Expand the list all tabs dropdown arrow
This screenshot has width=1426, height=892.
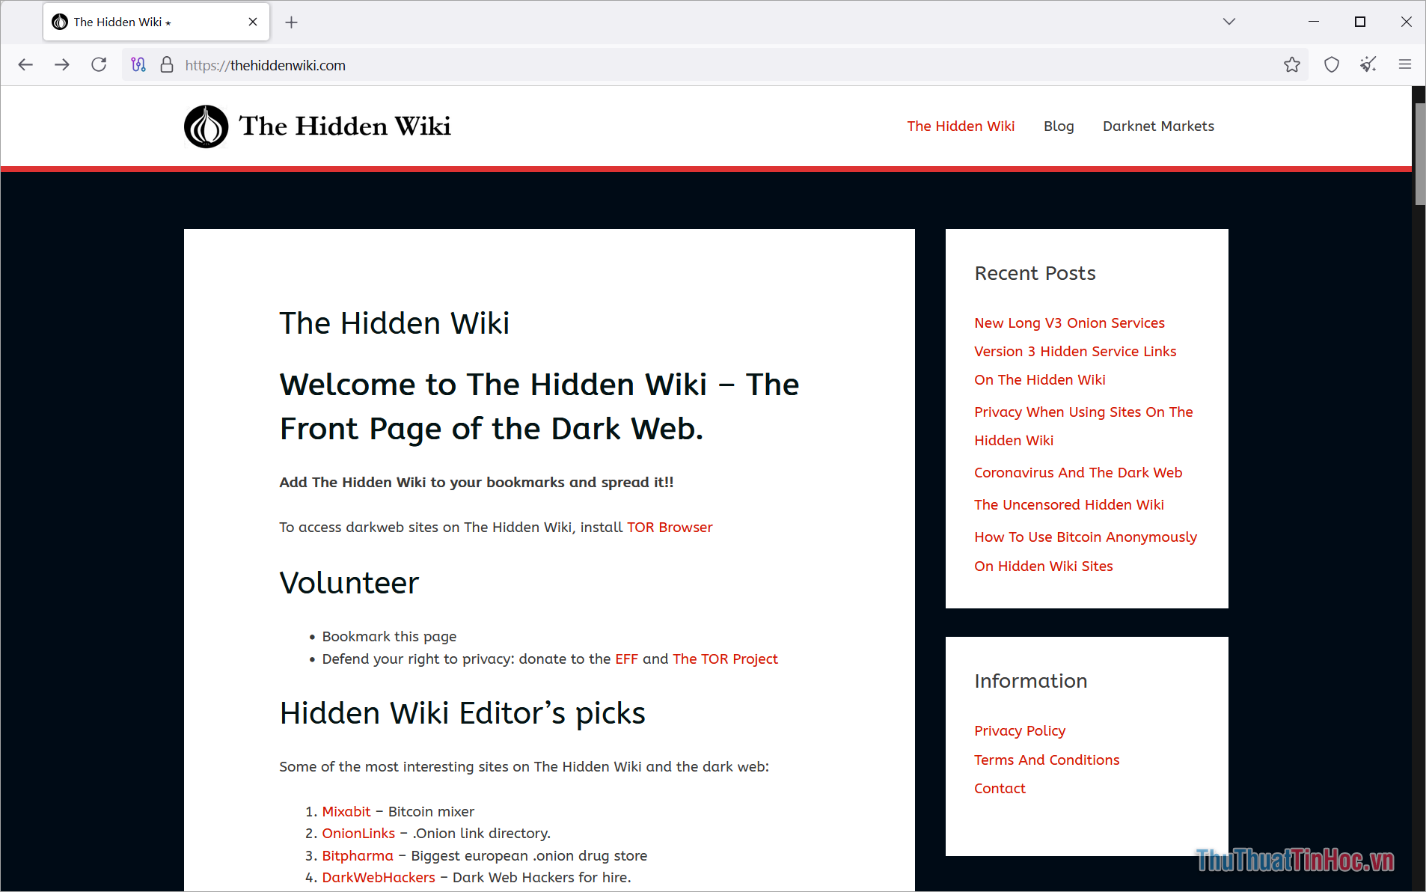pos(1229,22)
